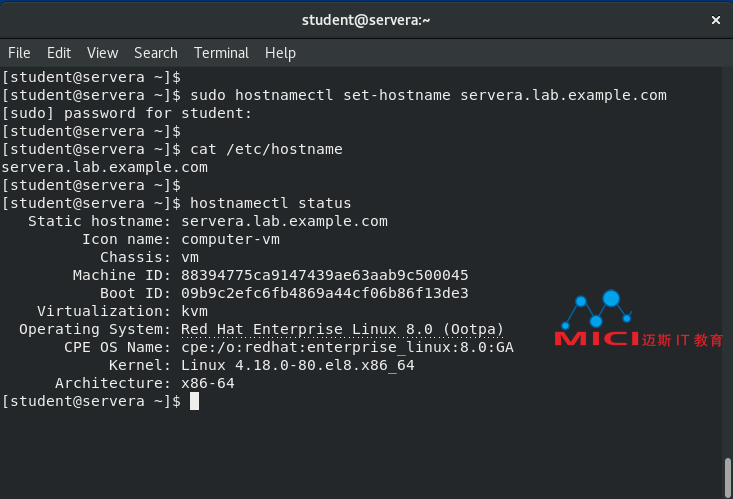Click the 'Operating System:' label
The width and height of the screenshot is (733, 499).
pos(95,329)
